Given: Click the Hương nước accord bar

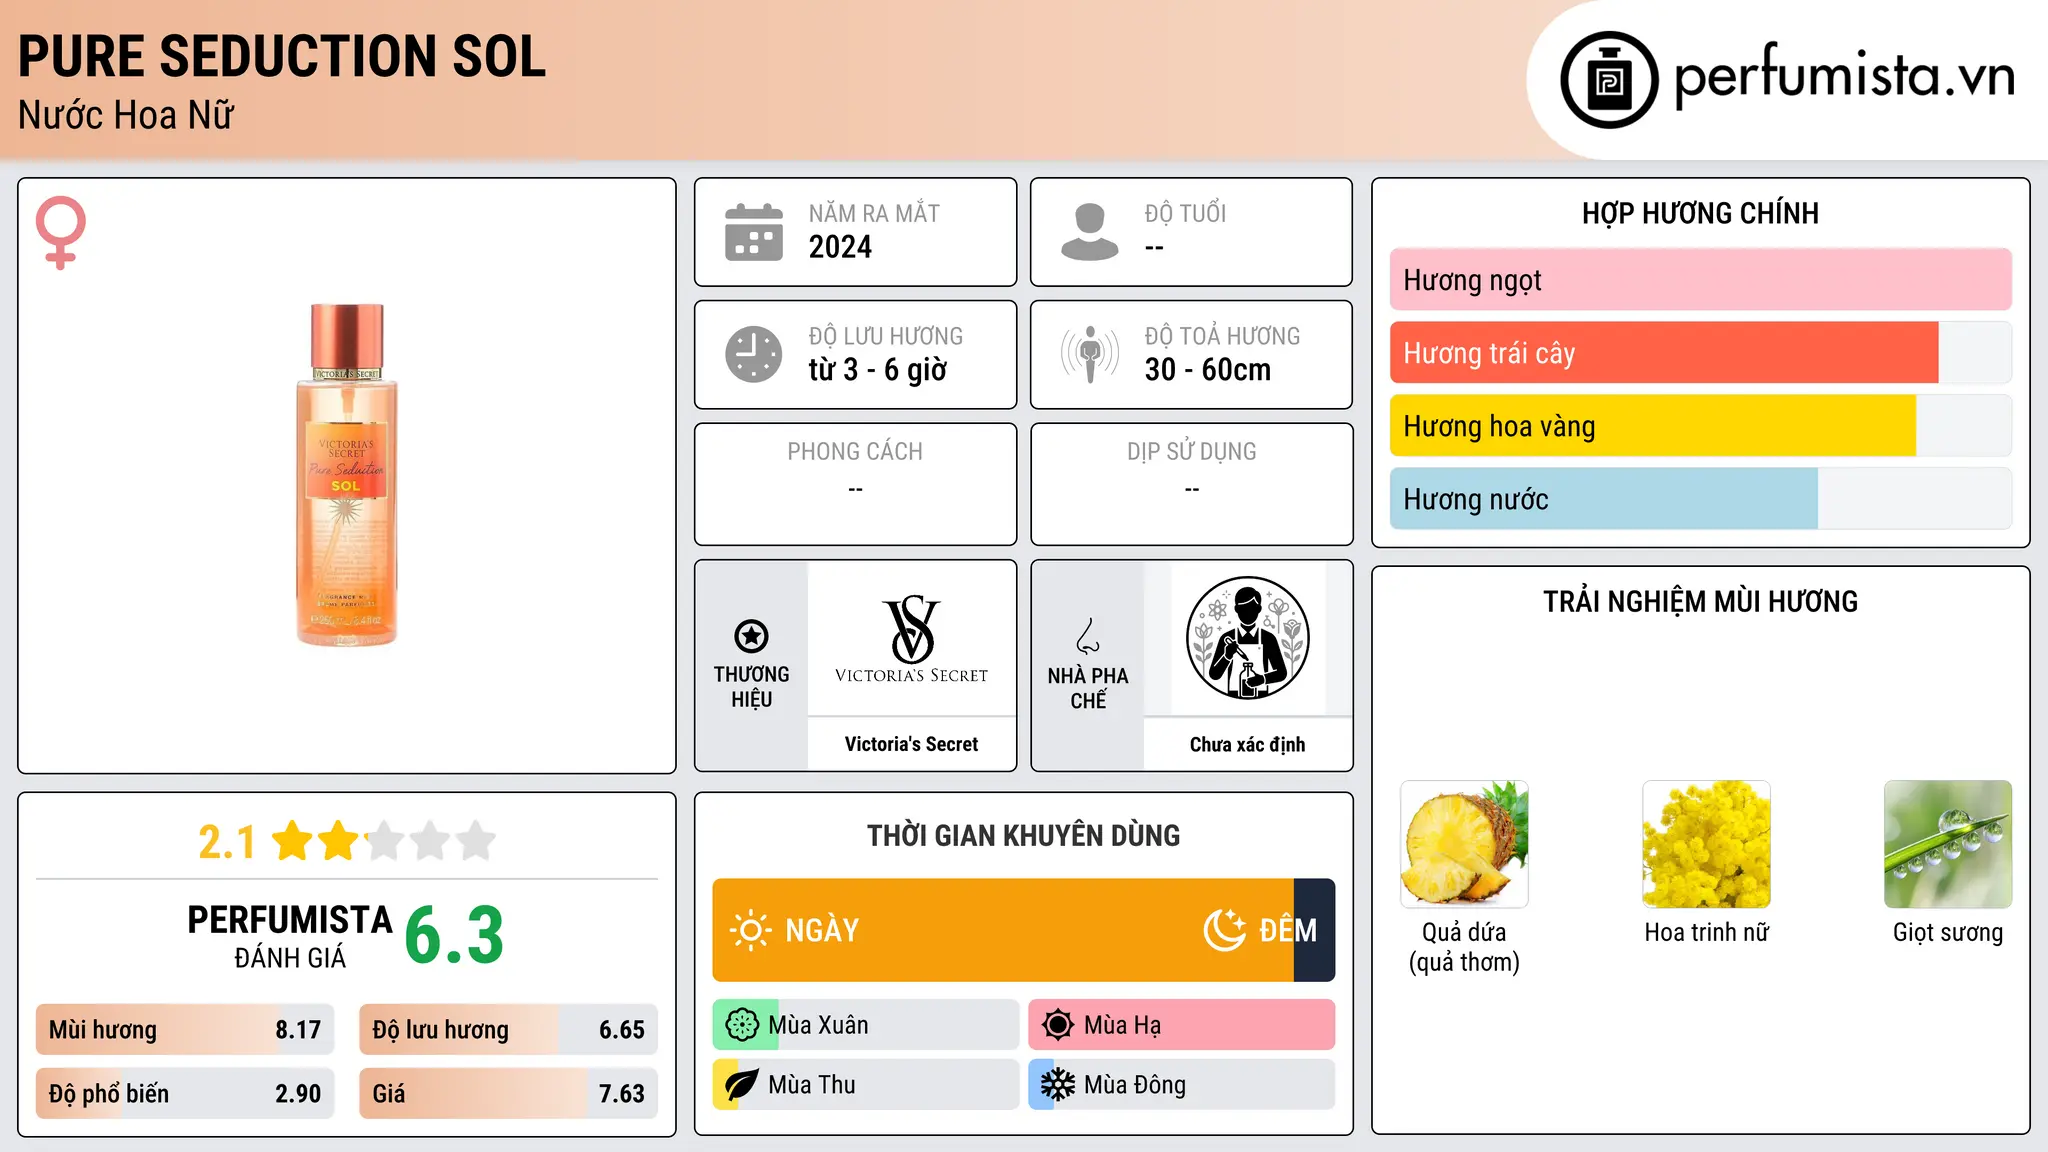Looking at the screenshot, I should pyautogui.click(x=1700, y=499).
